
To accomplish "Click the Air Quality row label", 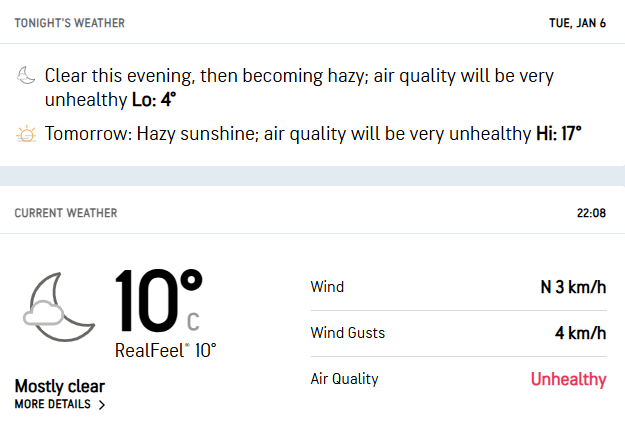I will click(345, 379).
